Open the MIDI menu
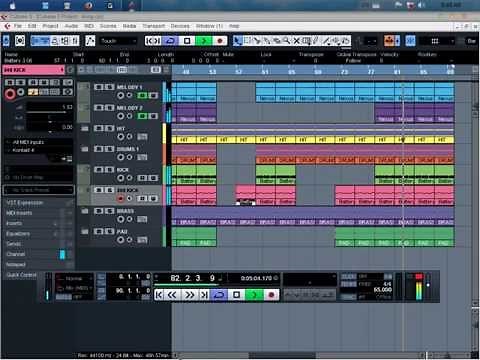This screenshot has height=360, width=480. [89, 26]
